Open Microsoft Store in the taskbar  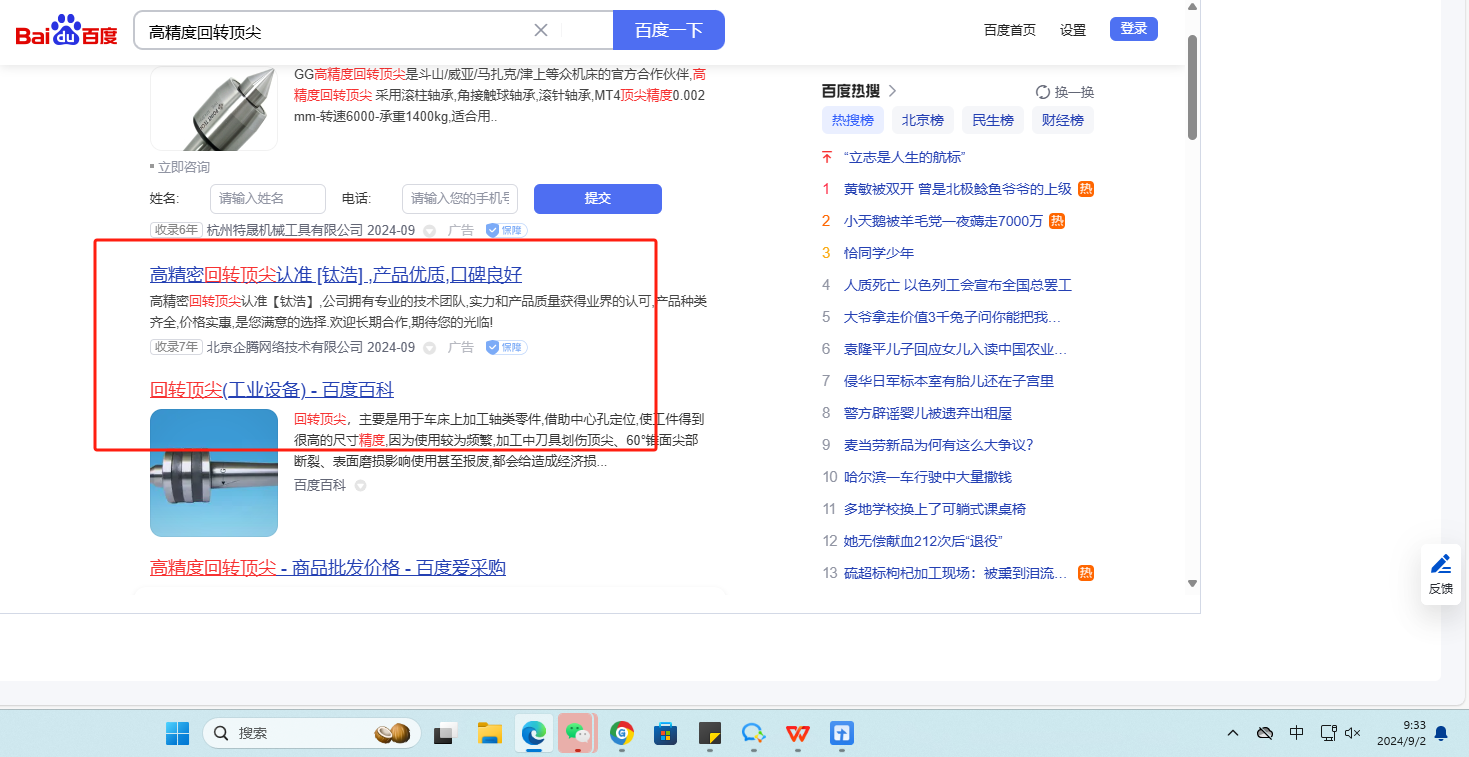(x=665, y=734)
